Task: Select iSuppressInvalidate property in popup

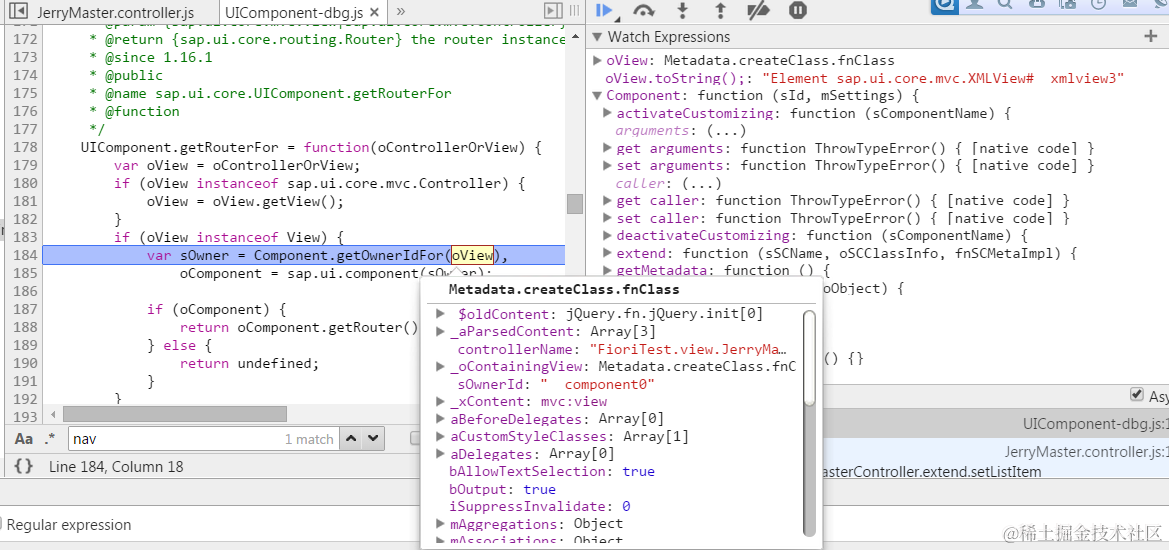Action: pyautogui.click(x=540, y=507)
